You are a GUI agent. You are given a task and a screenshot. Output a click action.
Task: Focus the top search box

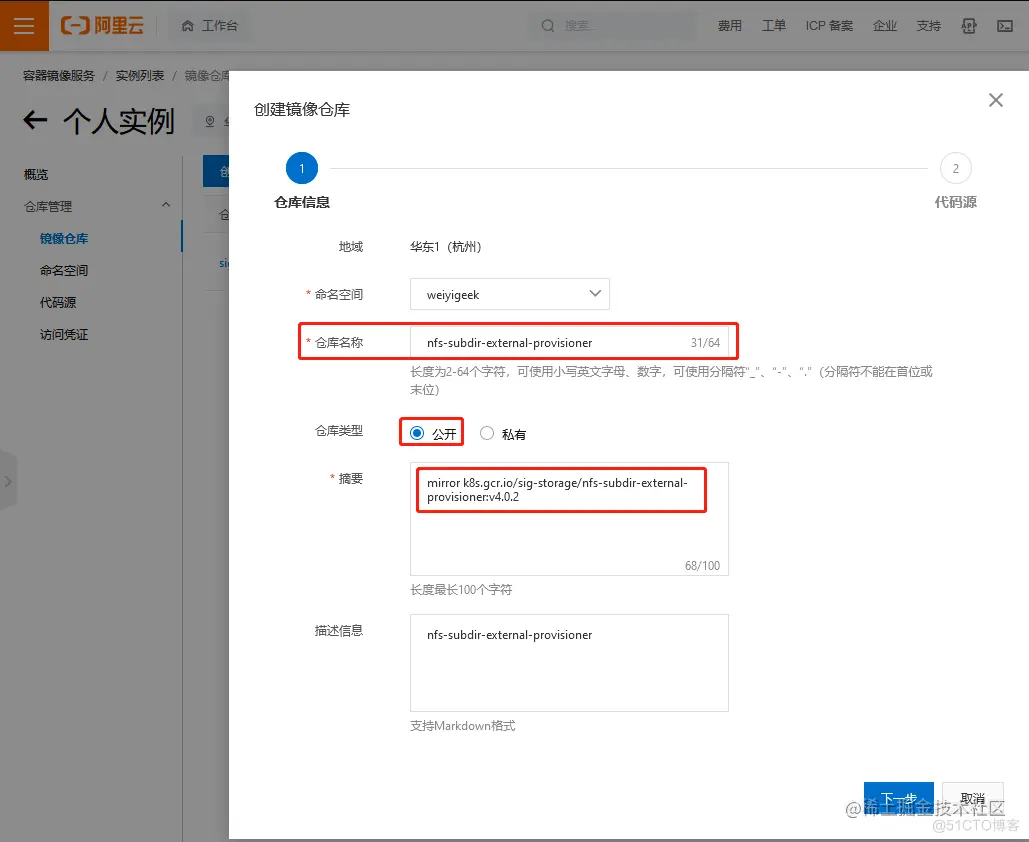coord(612,26)
